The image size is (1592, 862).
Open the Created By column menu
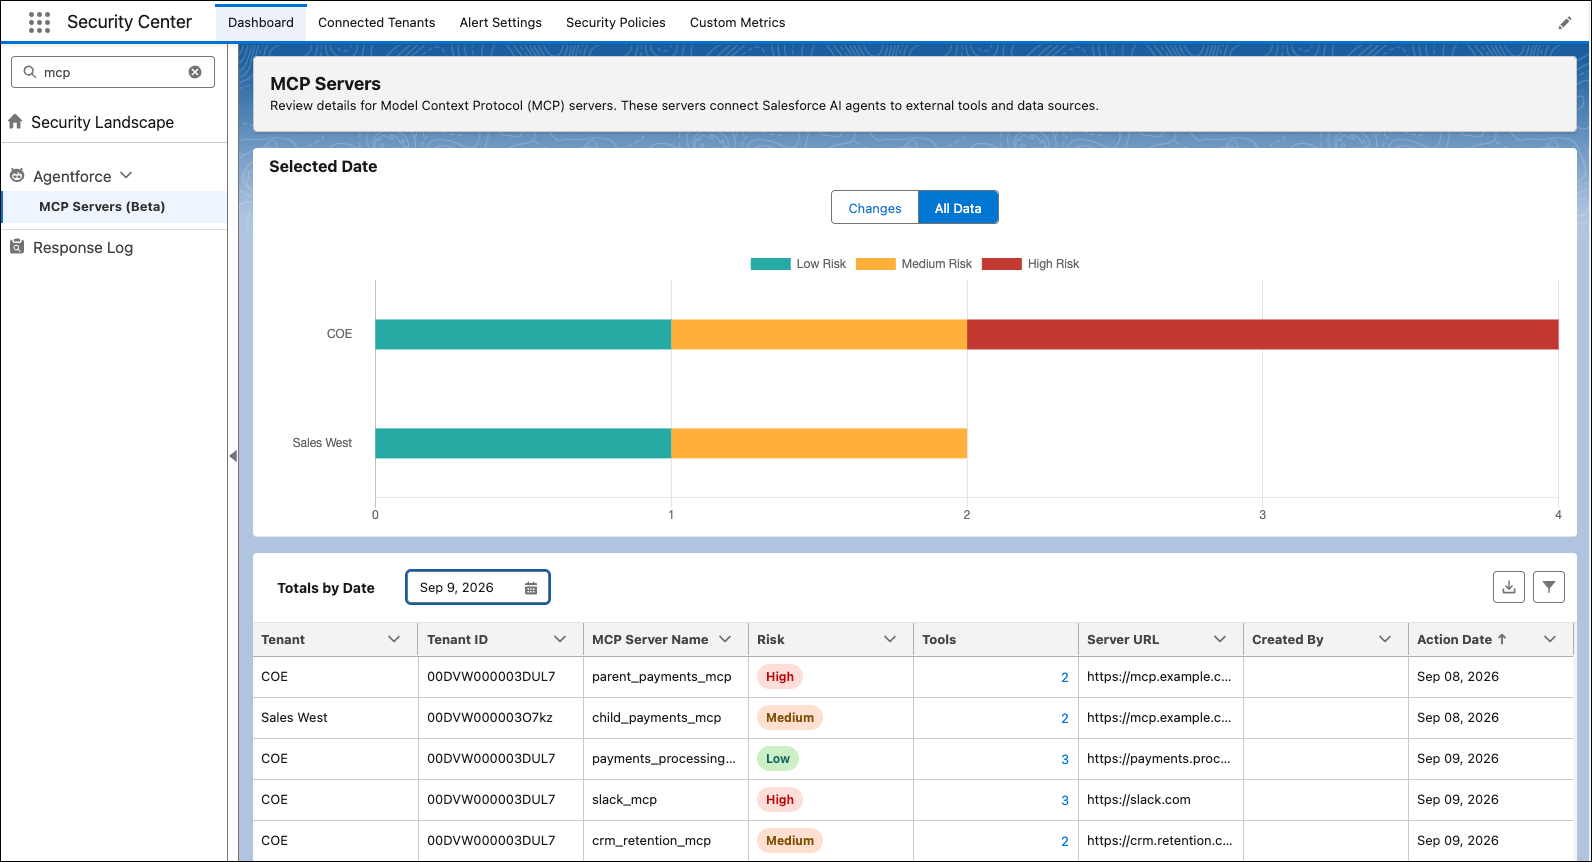coord(1385,639)
